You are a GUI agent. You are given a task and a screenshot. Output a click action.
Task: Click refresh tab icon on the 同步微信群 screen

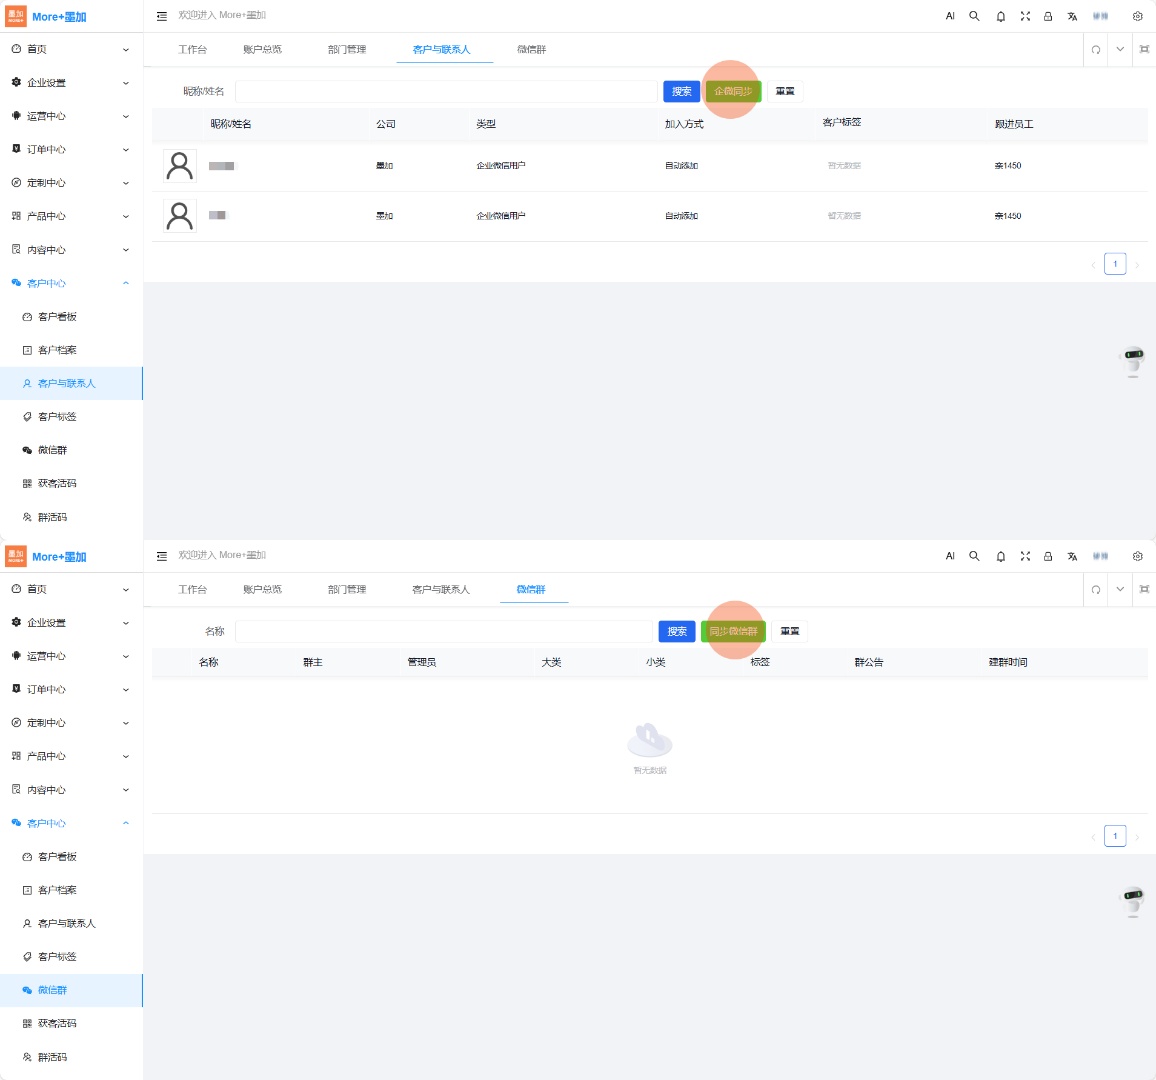(x=1096, y=590)
